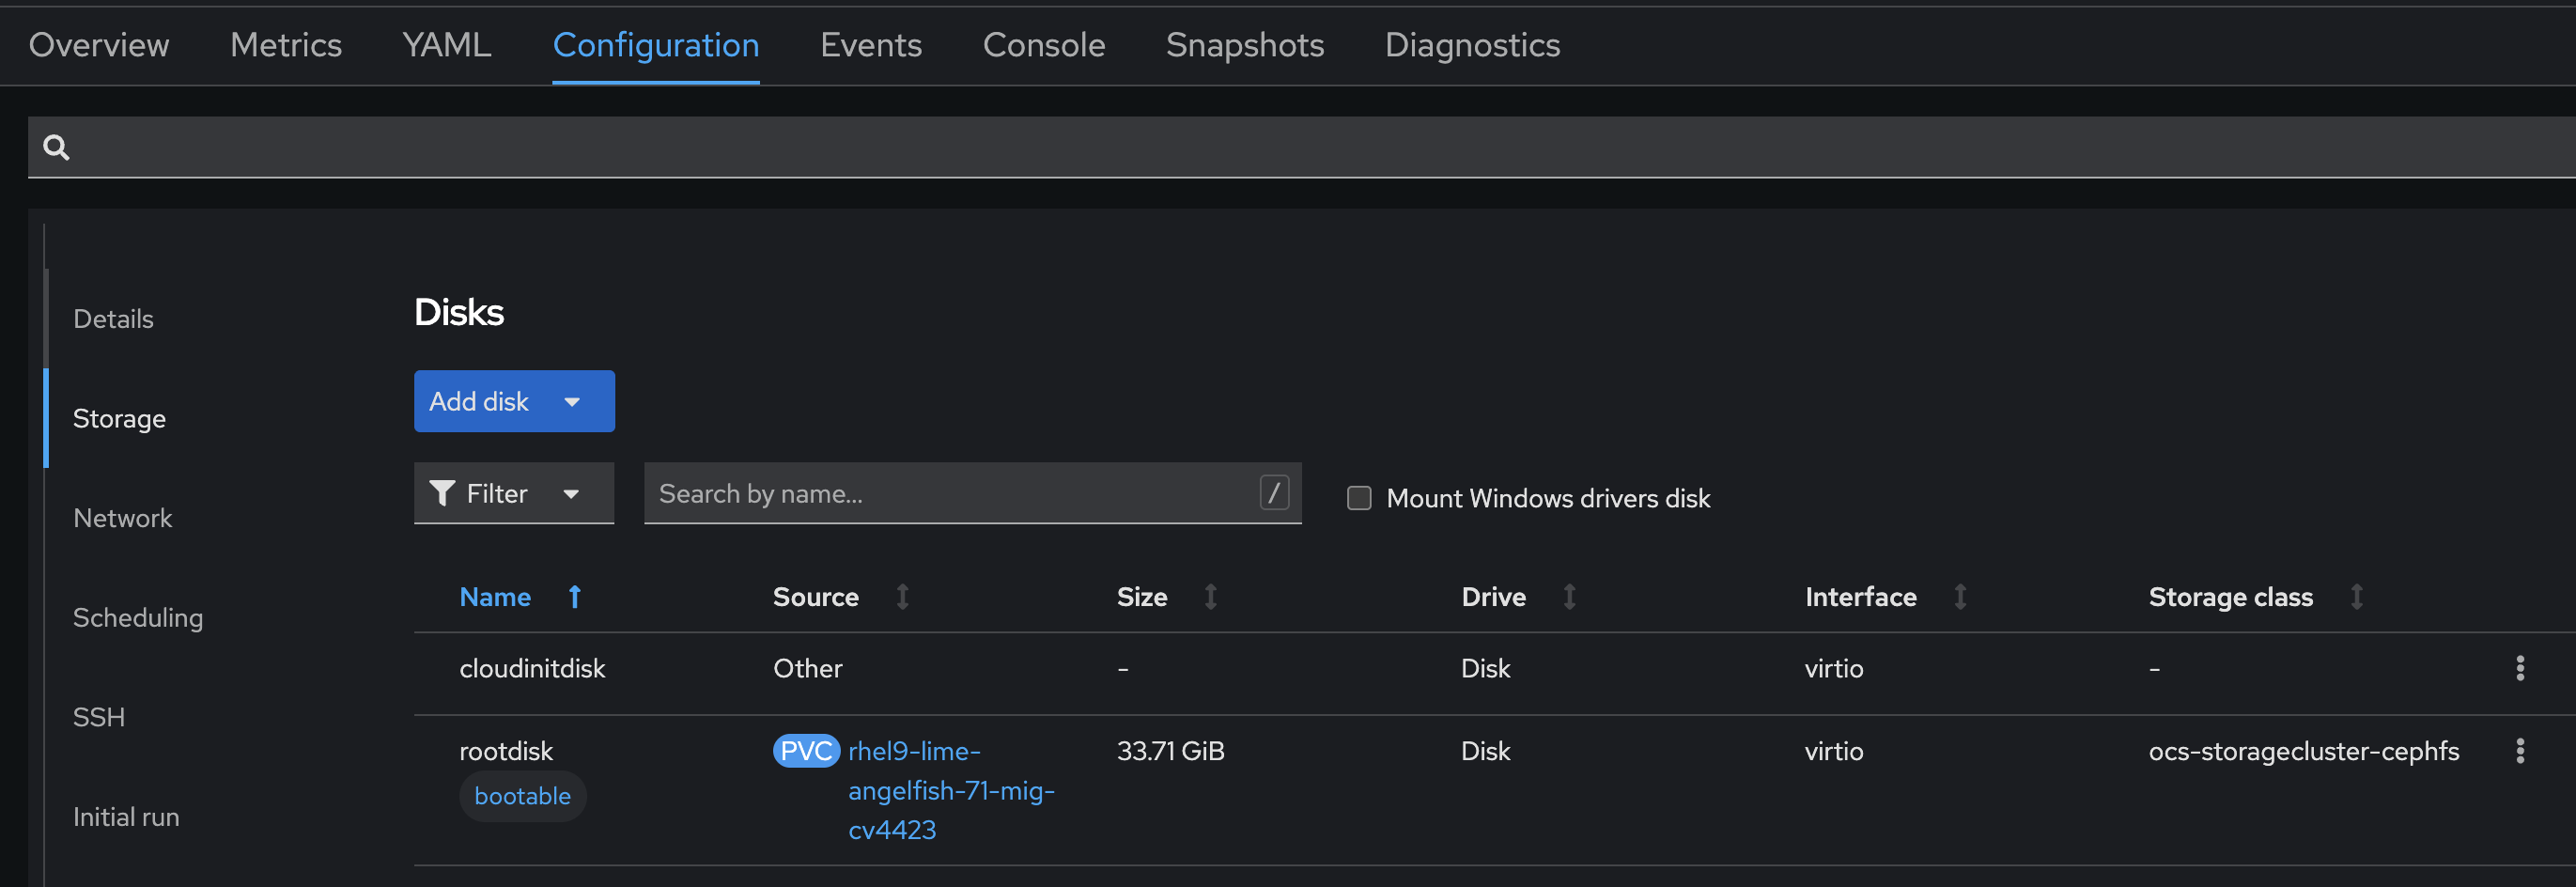Viewport: 2576px width, 887px height.
Task: Click sort icon next to Size
Action: [x=1210, y=597]
